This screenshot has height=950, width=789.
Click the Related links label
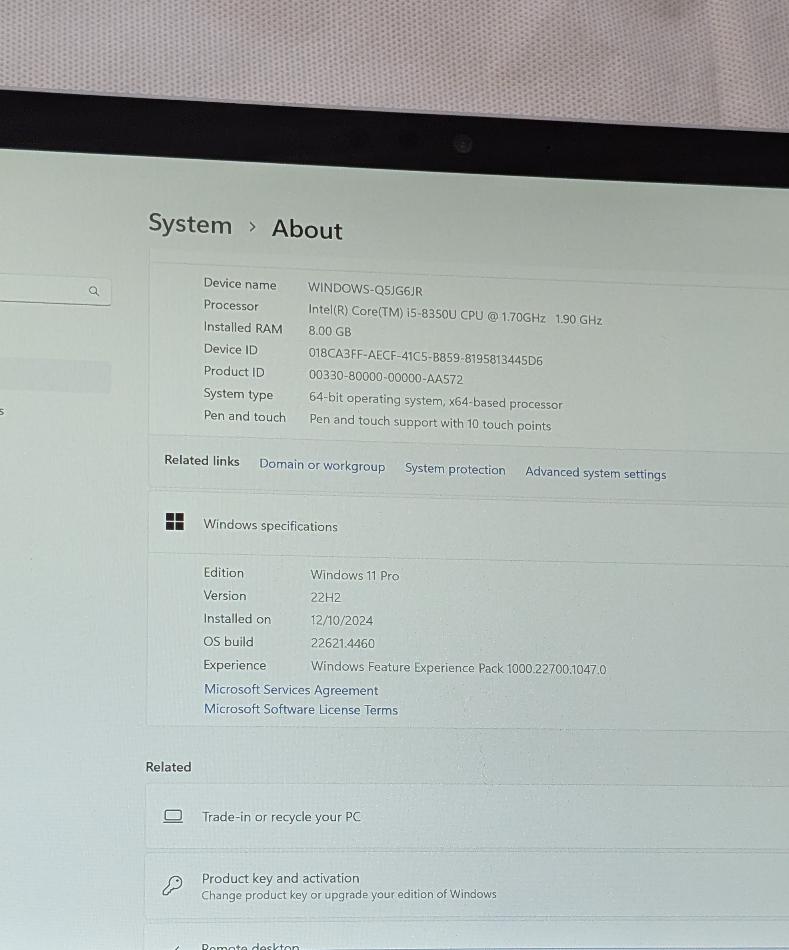coord(202,460)
